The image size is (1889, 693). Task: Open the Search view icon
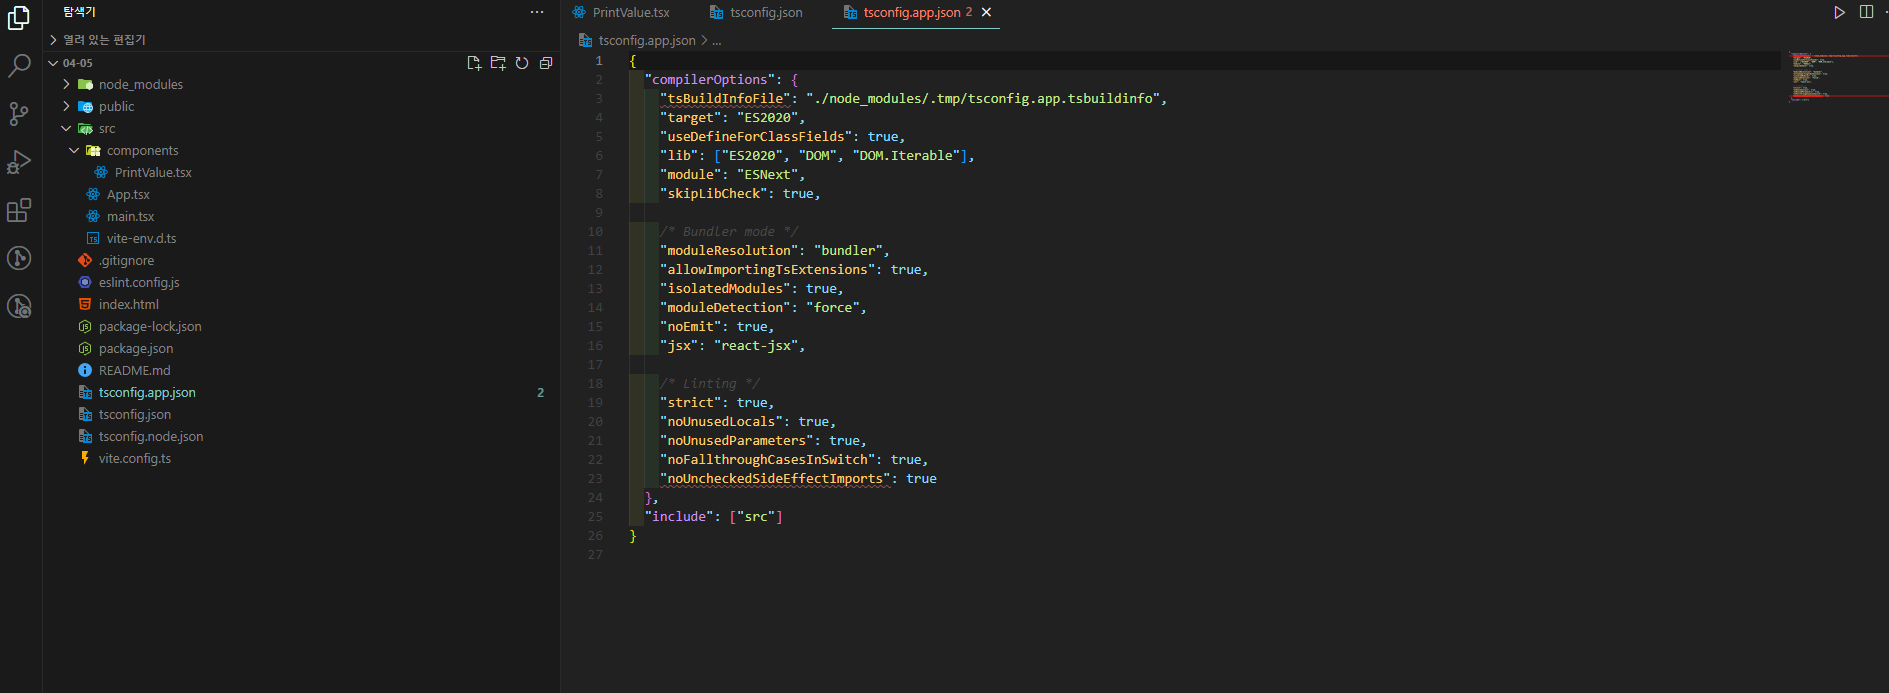coord(19,66)
